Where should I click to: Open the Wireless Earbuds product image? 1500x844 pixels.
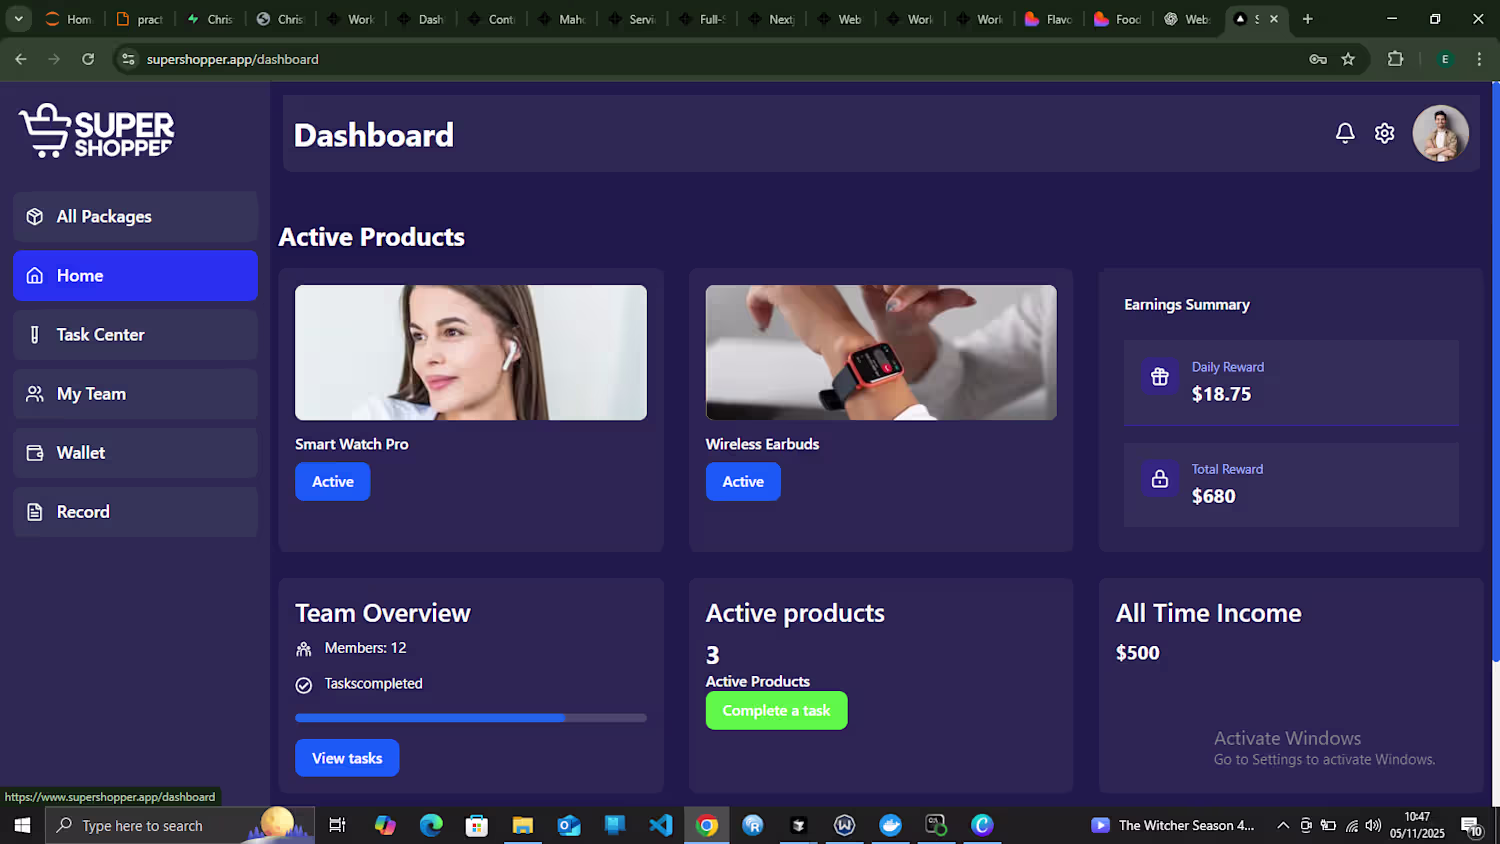[x=881, y=352]
